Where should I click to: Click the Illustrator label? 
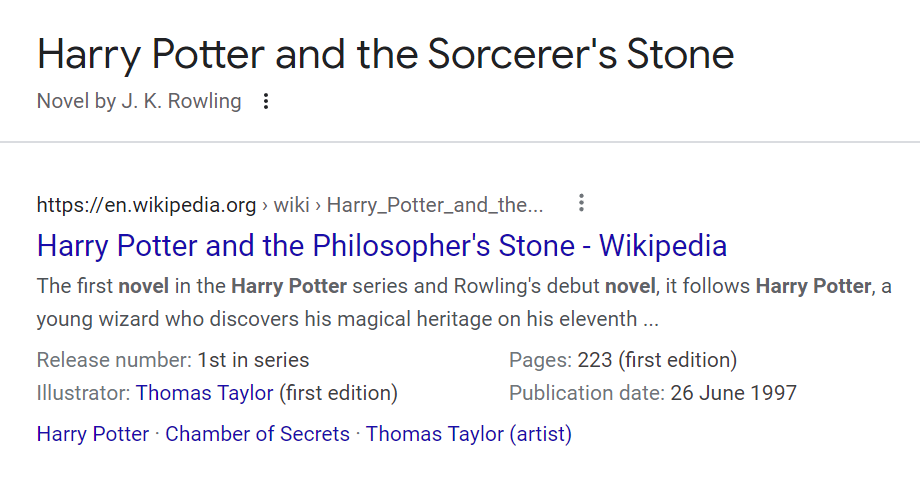click(83, 393)
